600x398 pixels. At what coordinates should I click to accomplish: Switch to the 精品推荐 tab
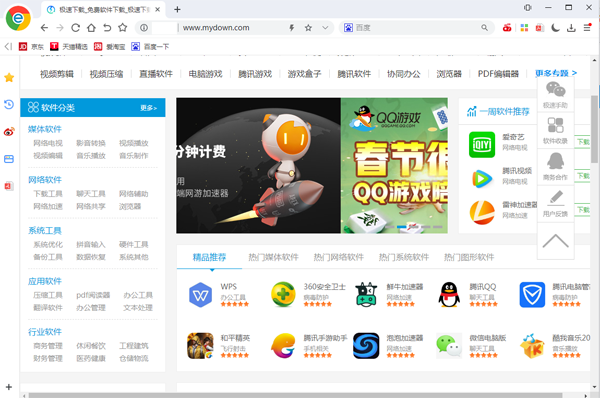tap(209, 257)
